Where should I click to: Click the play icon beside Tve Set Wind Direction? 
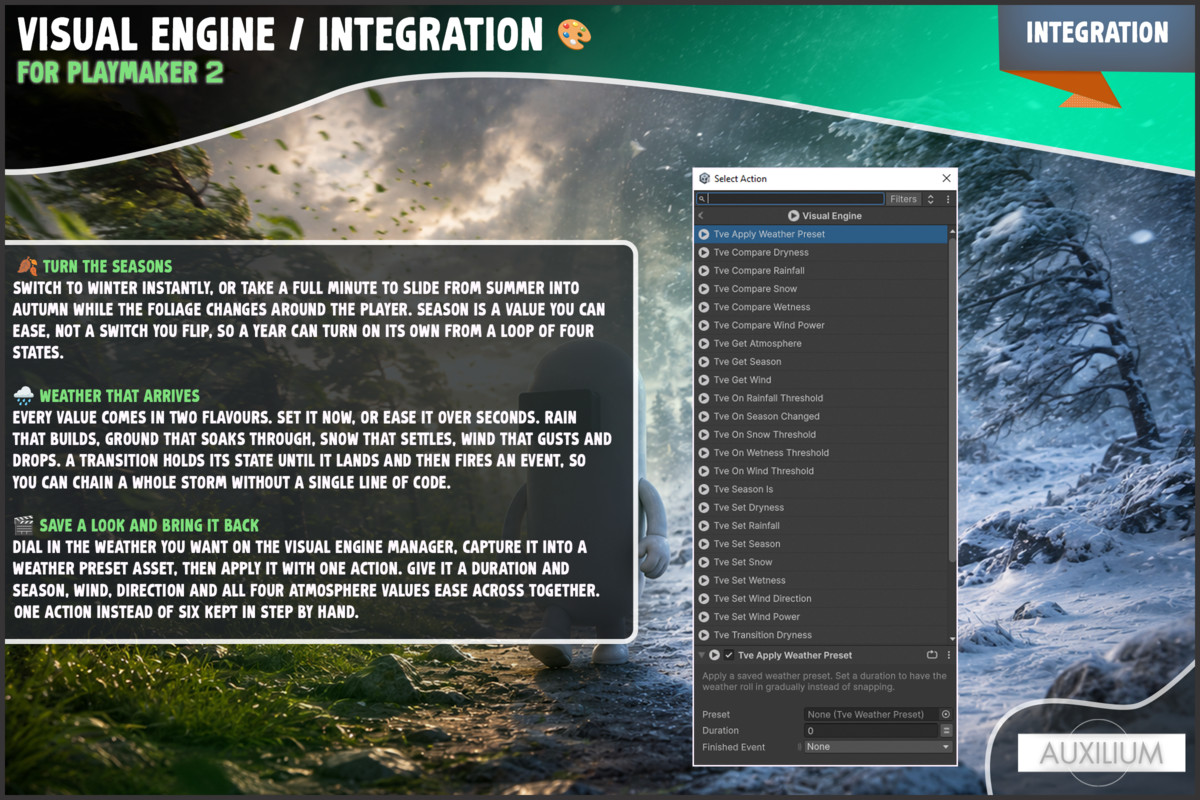[x=704, y=598]
